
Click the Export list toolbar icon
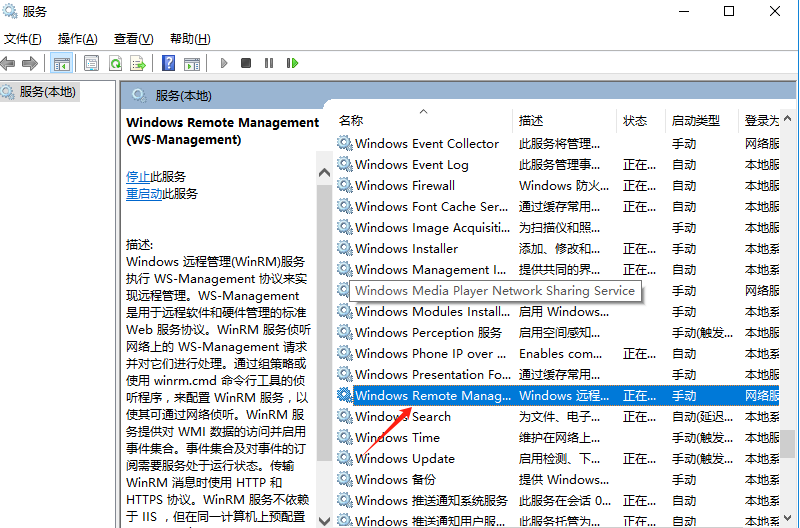click(138, 63)
